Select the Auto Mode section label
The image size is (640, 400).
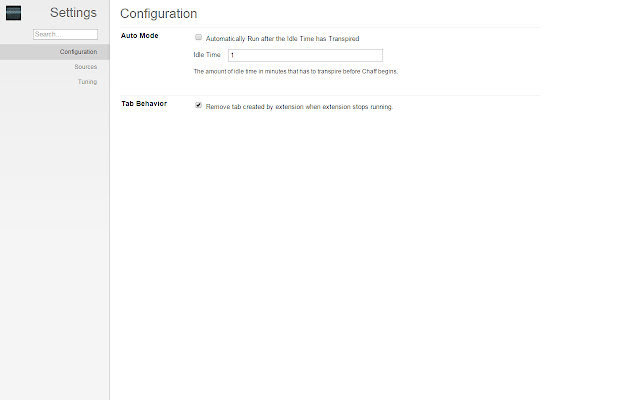pos(140,37)
